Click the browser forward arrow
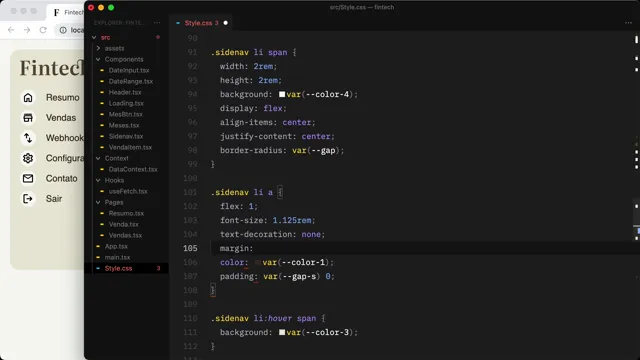The width and height of the screenshot is (640, 360). point(27,30)
